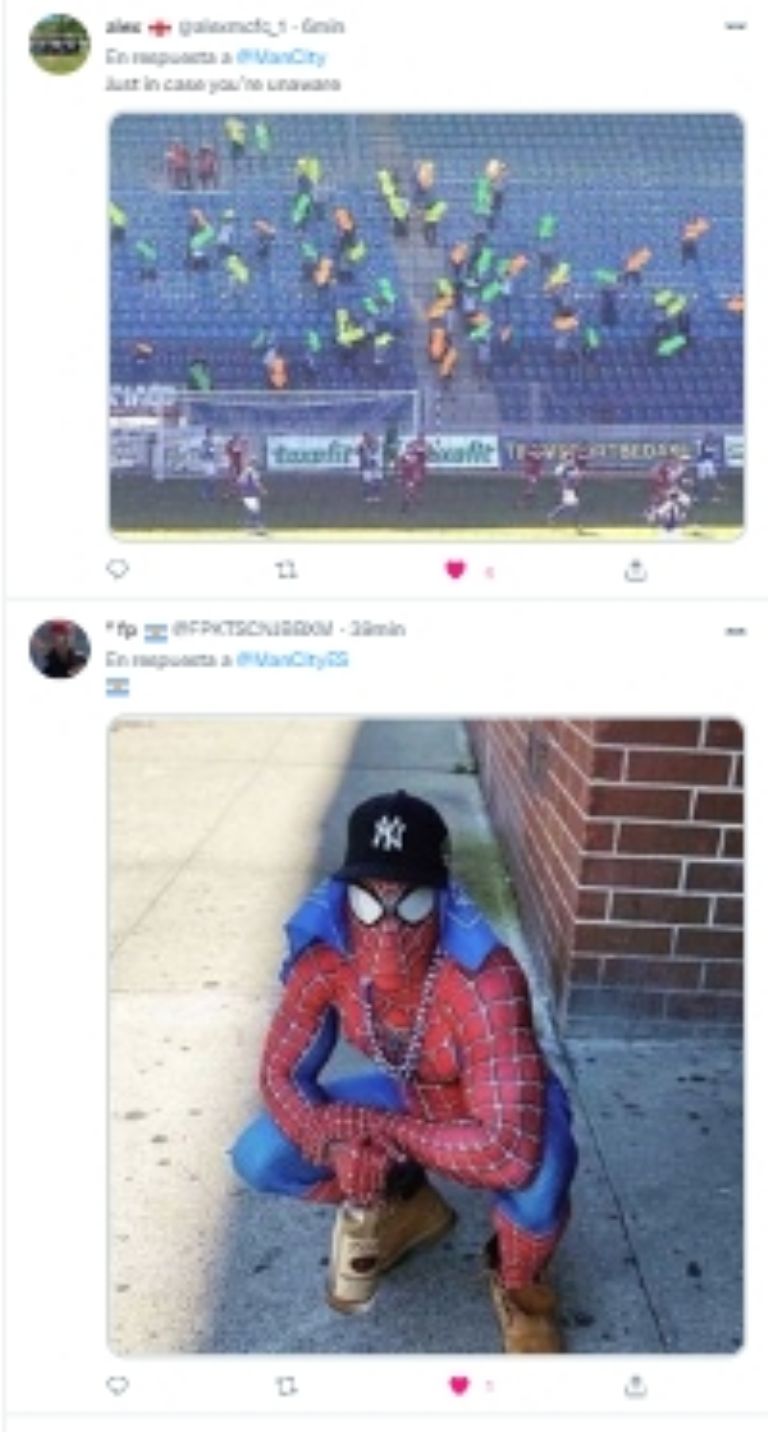Retweet the Spider-Man photo tweet
The height and width of the screenshot is (1432, 768).
coord(286,1386)
